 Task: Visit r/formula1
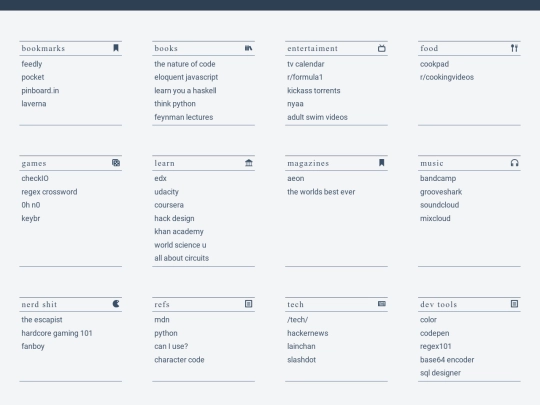pos(305,77)
